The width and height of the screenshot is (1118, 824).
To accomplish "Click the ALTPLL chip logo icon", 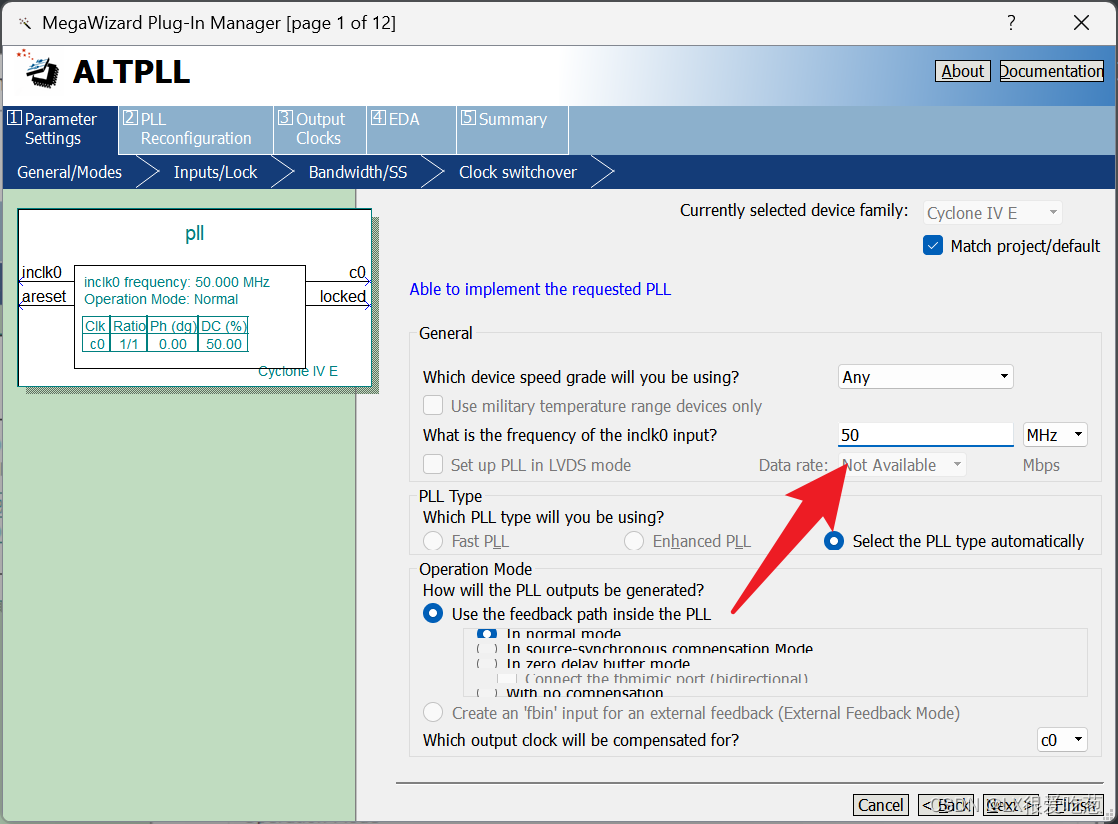I will coord(39,70).
